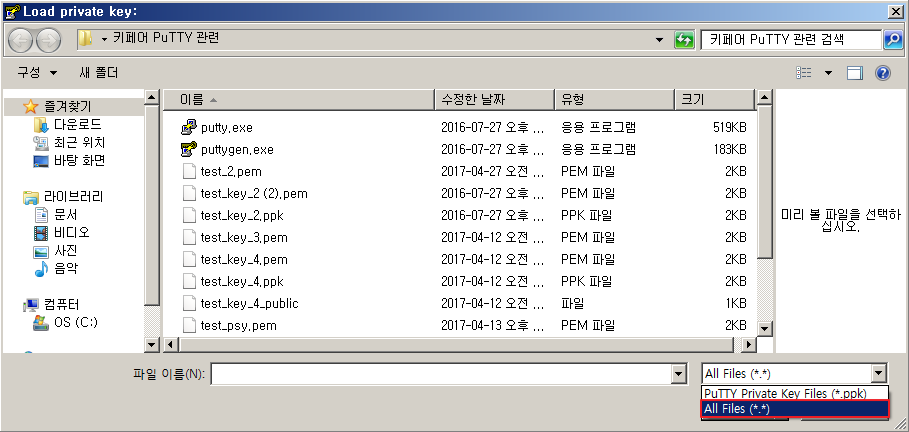Click the search magnifier icon

click(x=892, y=40)
